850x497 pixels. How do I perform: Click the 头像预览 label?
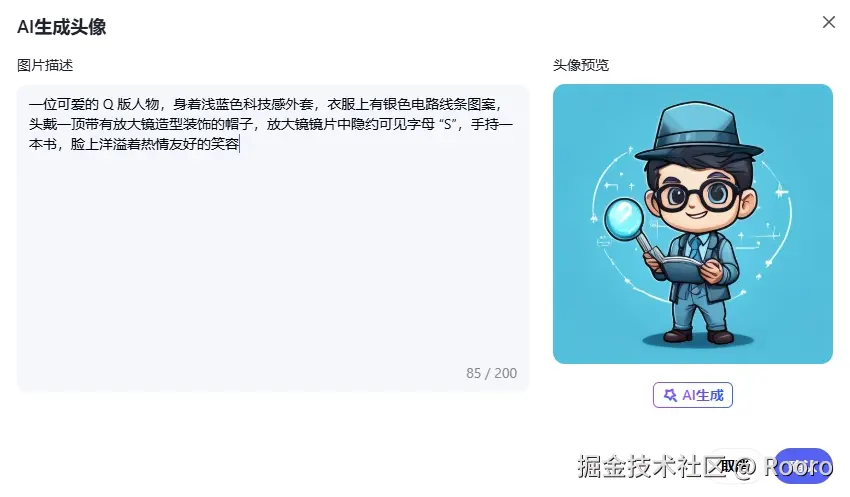click(x=581, y=65)
